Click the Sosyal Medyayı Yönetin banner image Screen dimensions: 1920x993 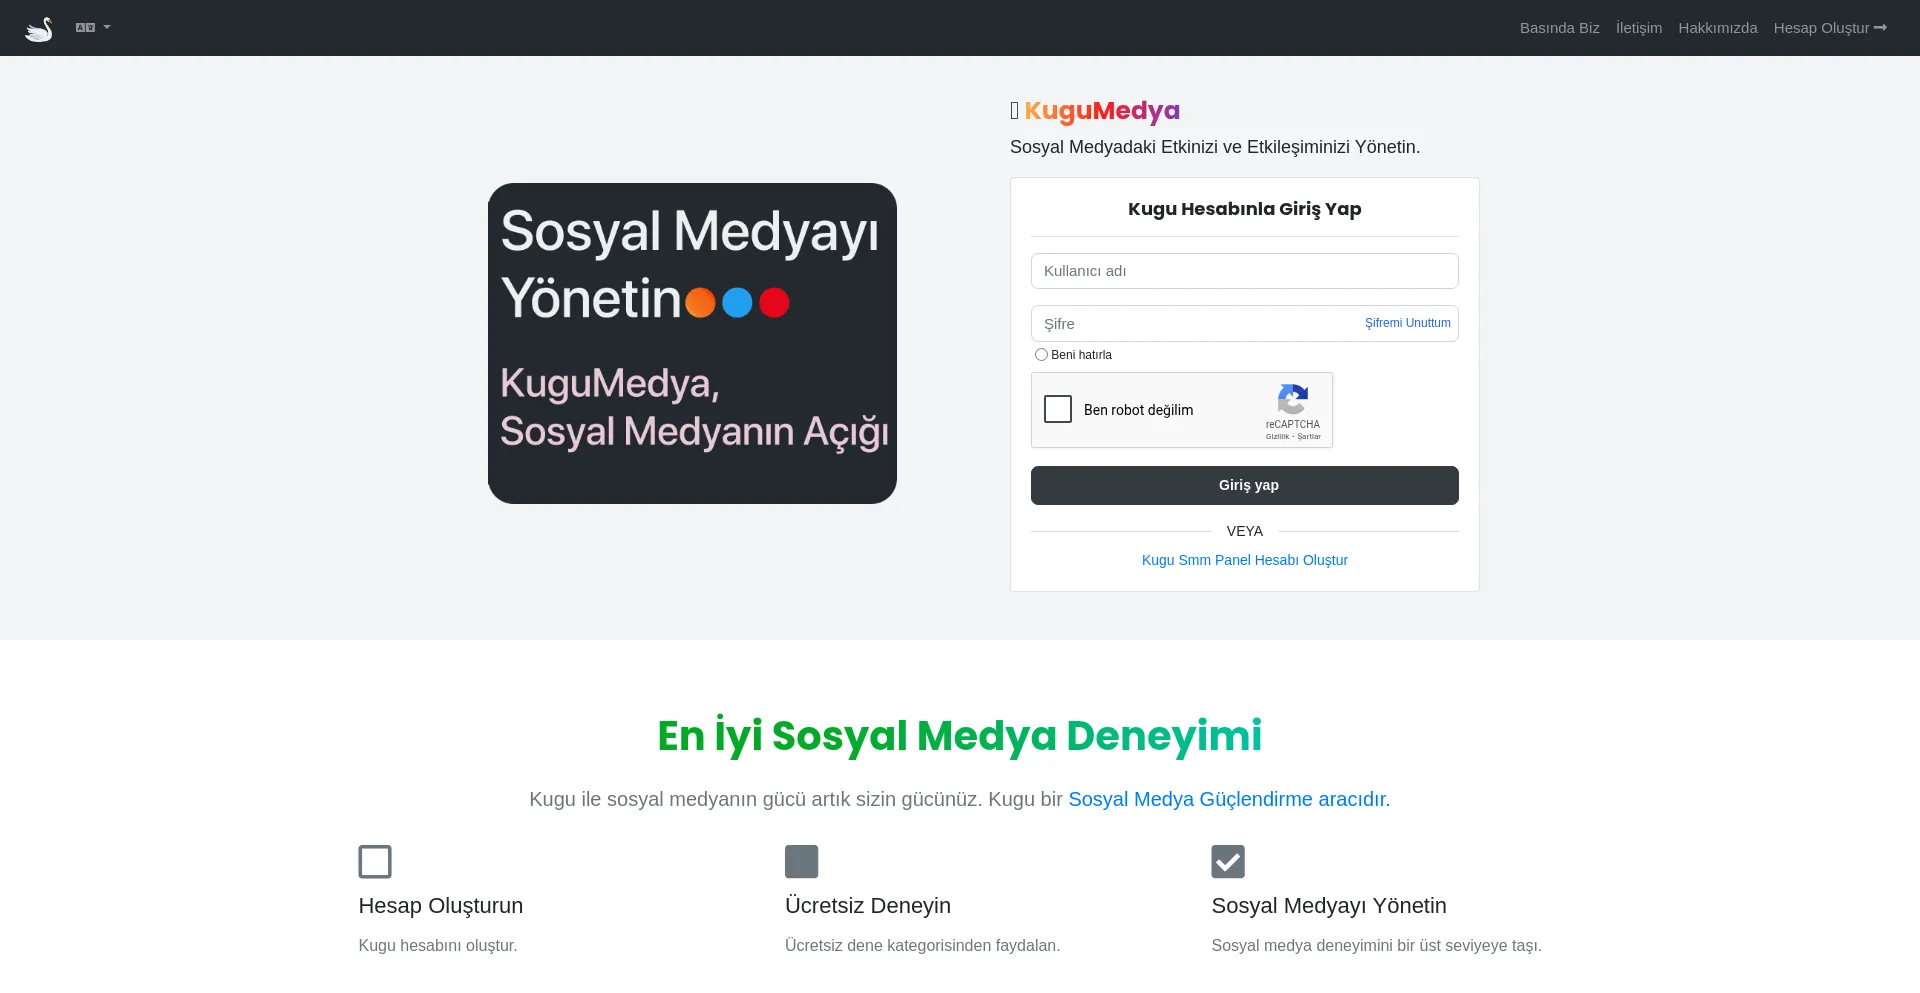click(x=692, y=343)
